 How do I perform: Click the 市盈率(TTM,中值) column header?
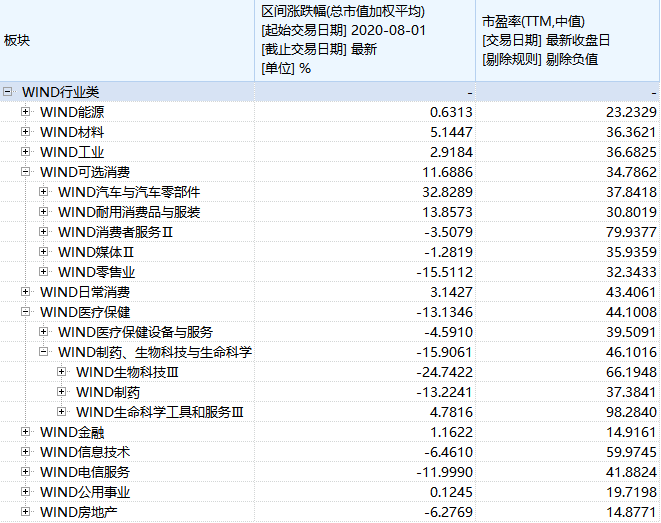click(567, 40)
